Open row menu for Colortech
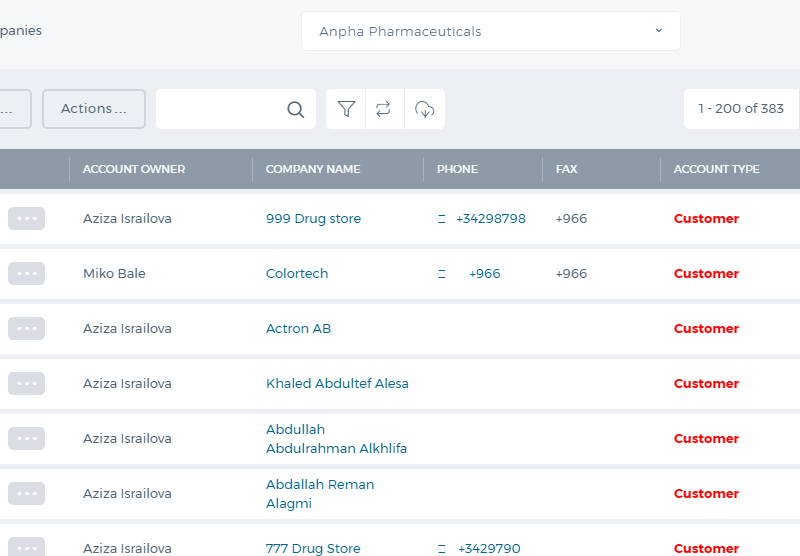Image resolution: width=800 pixels, height=556 pixels. click(x=27, y=273)
